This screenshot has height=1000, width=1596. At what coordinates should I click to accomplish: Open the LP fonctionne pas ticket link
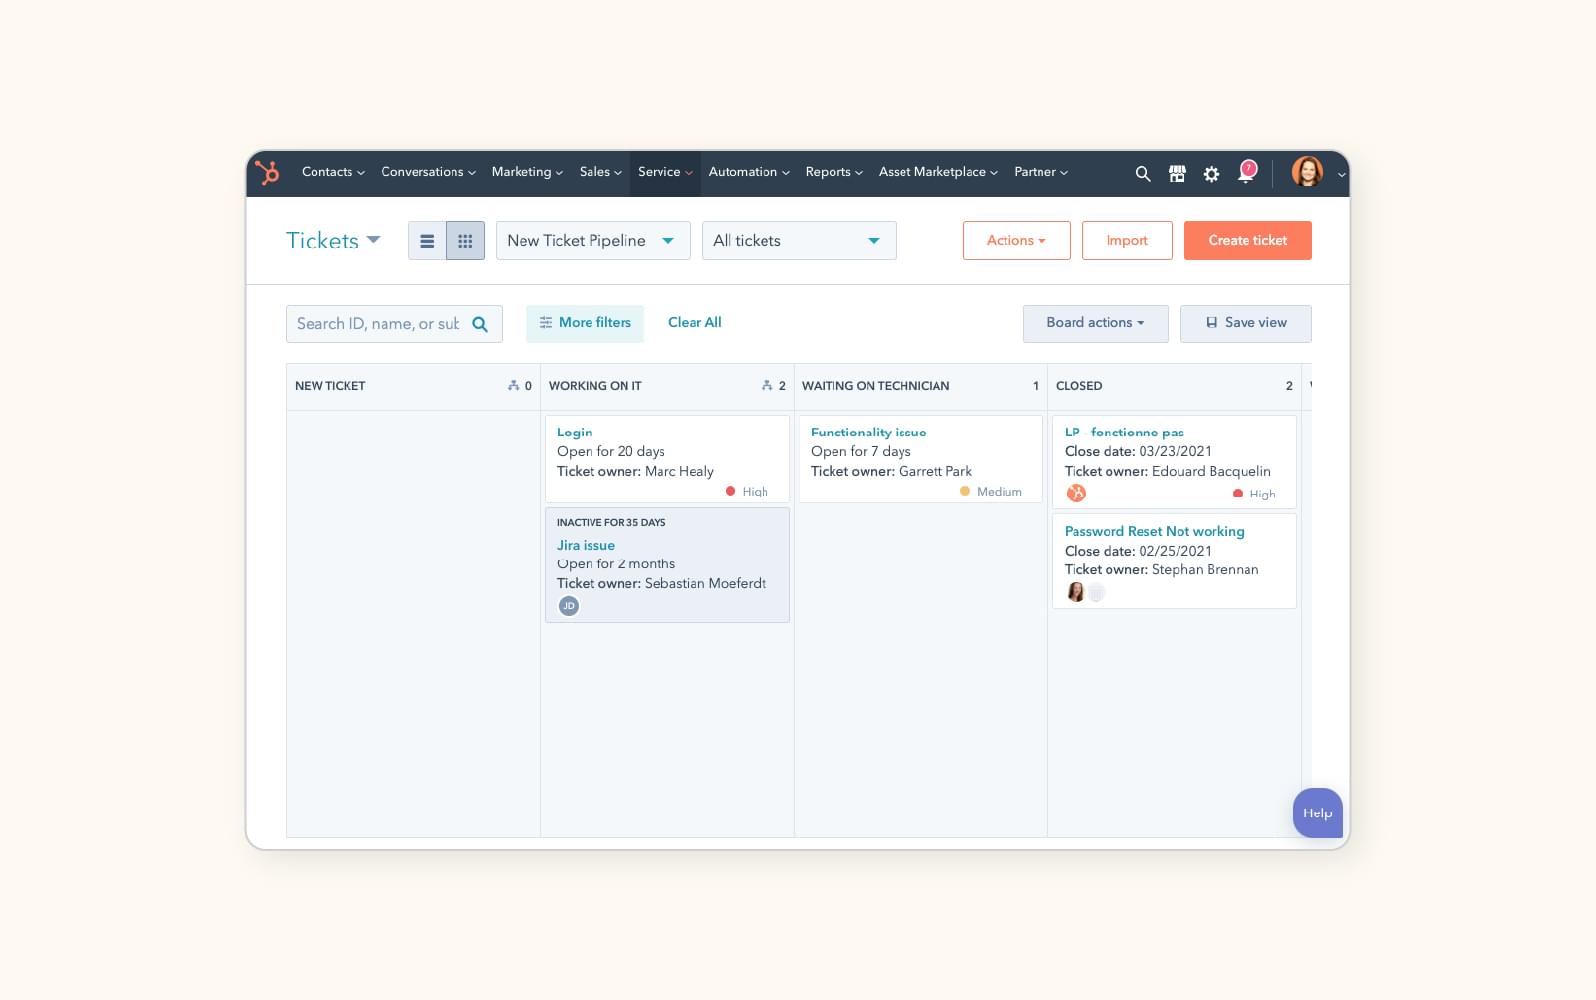(x=1124, y=432)
